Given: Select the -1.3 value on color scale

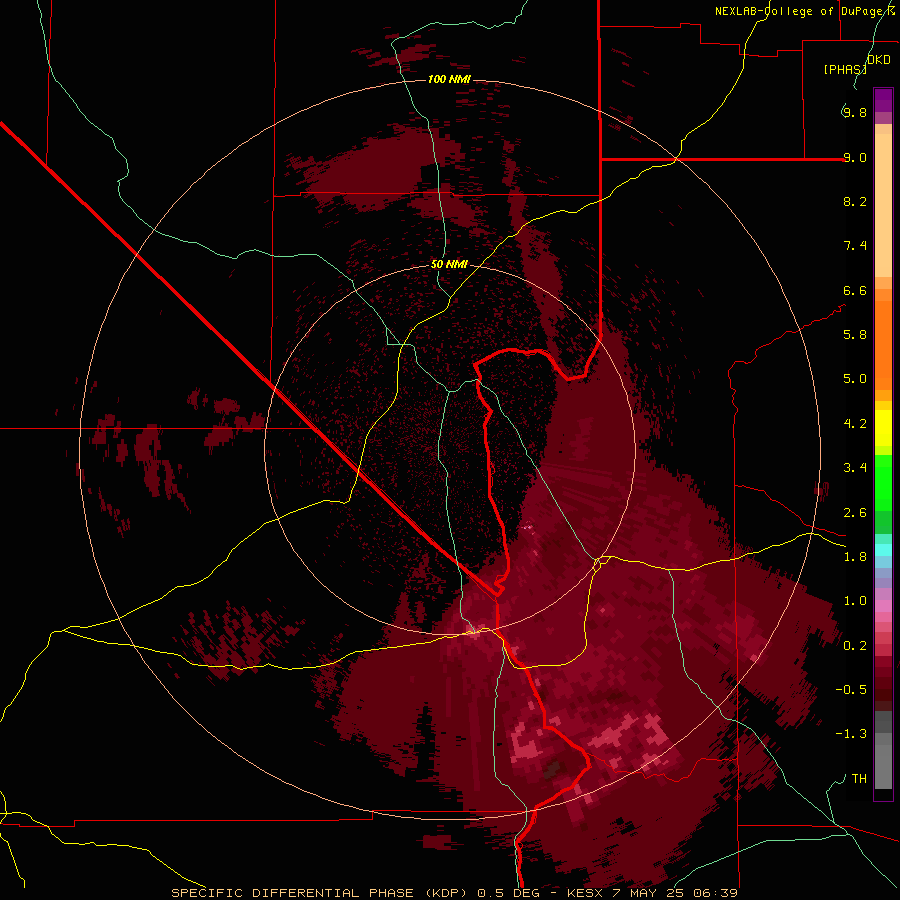Looking at the screenshot, I should (851, 734).
